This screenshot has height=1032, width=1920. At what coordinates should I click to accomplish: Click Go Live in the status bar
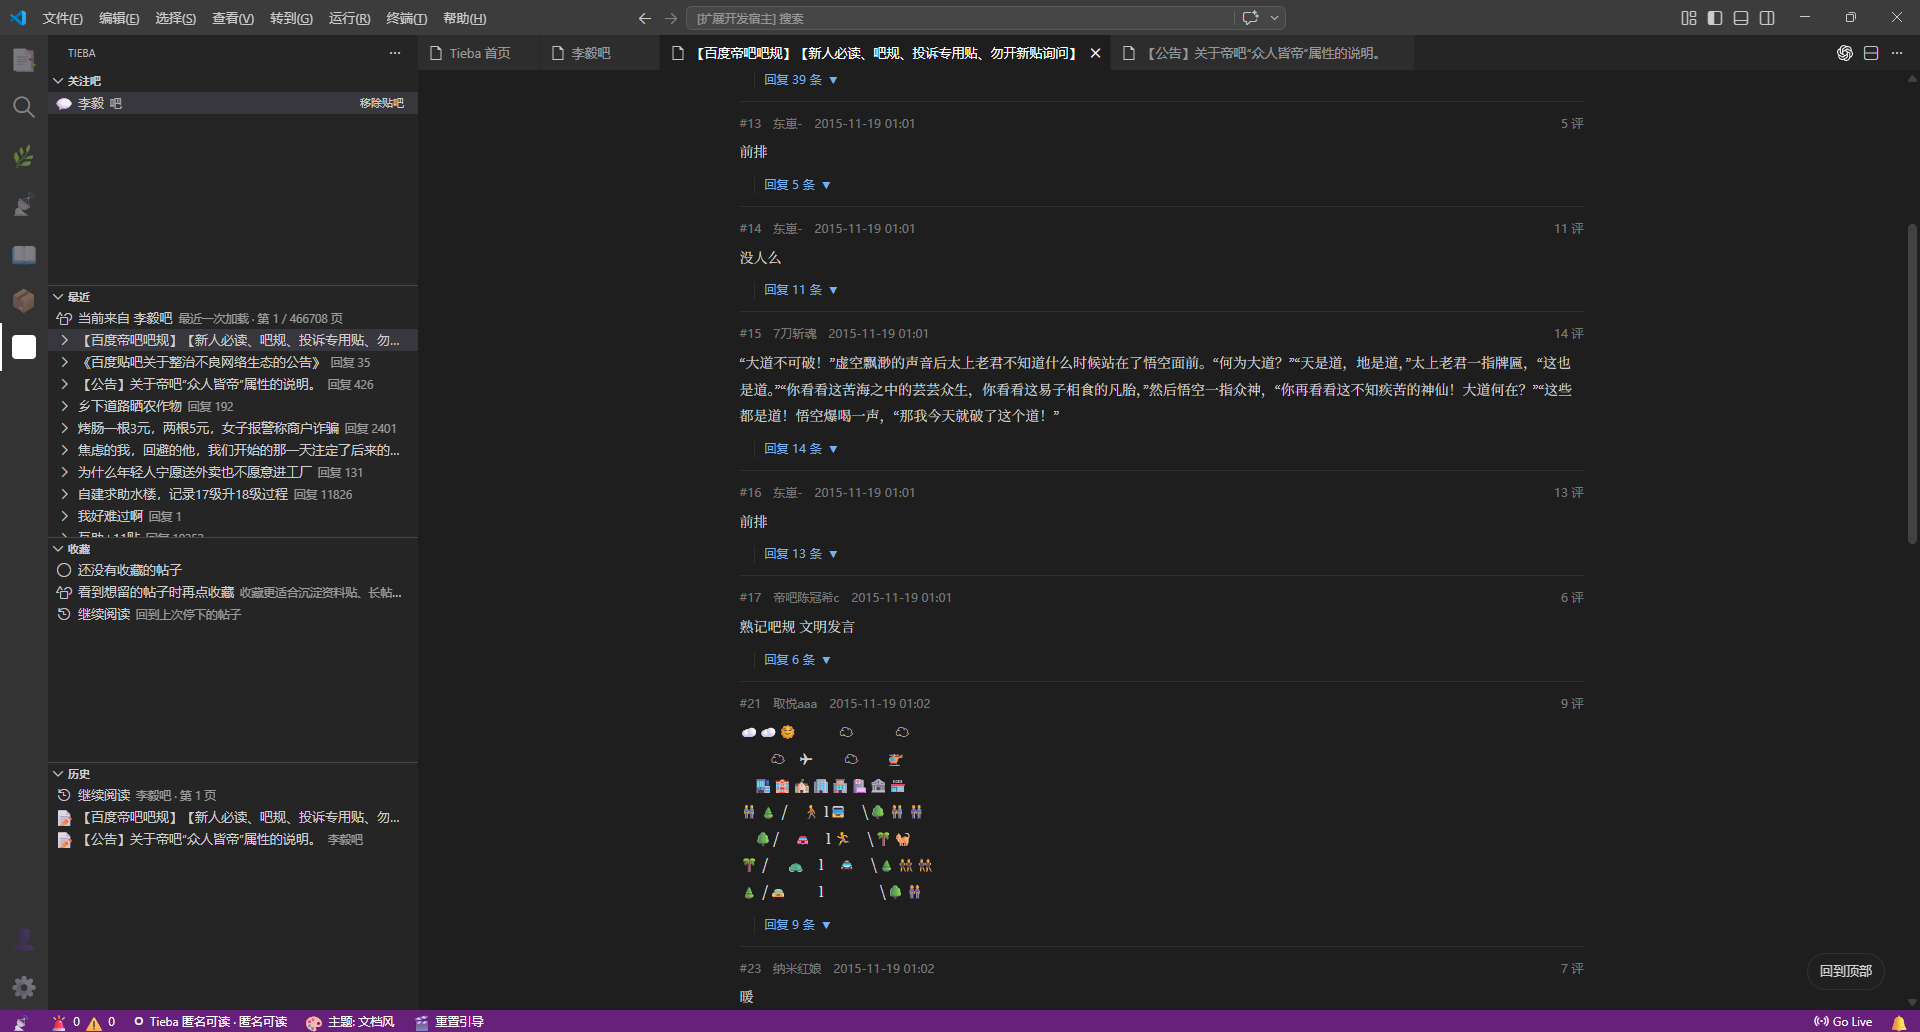(x=1843, y=1022)
